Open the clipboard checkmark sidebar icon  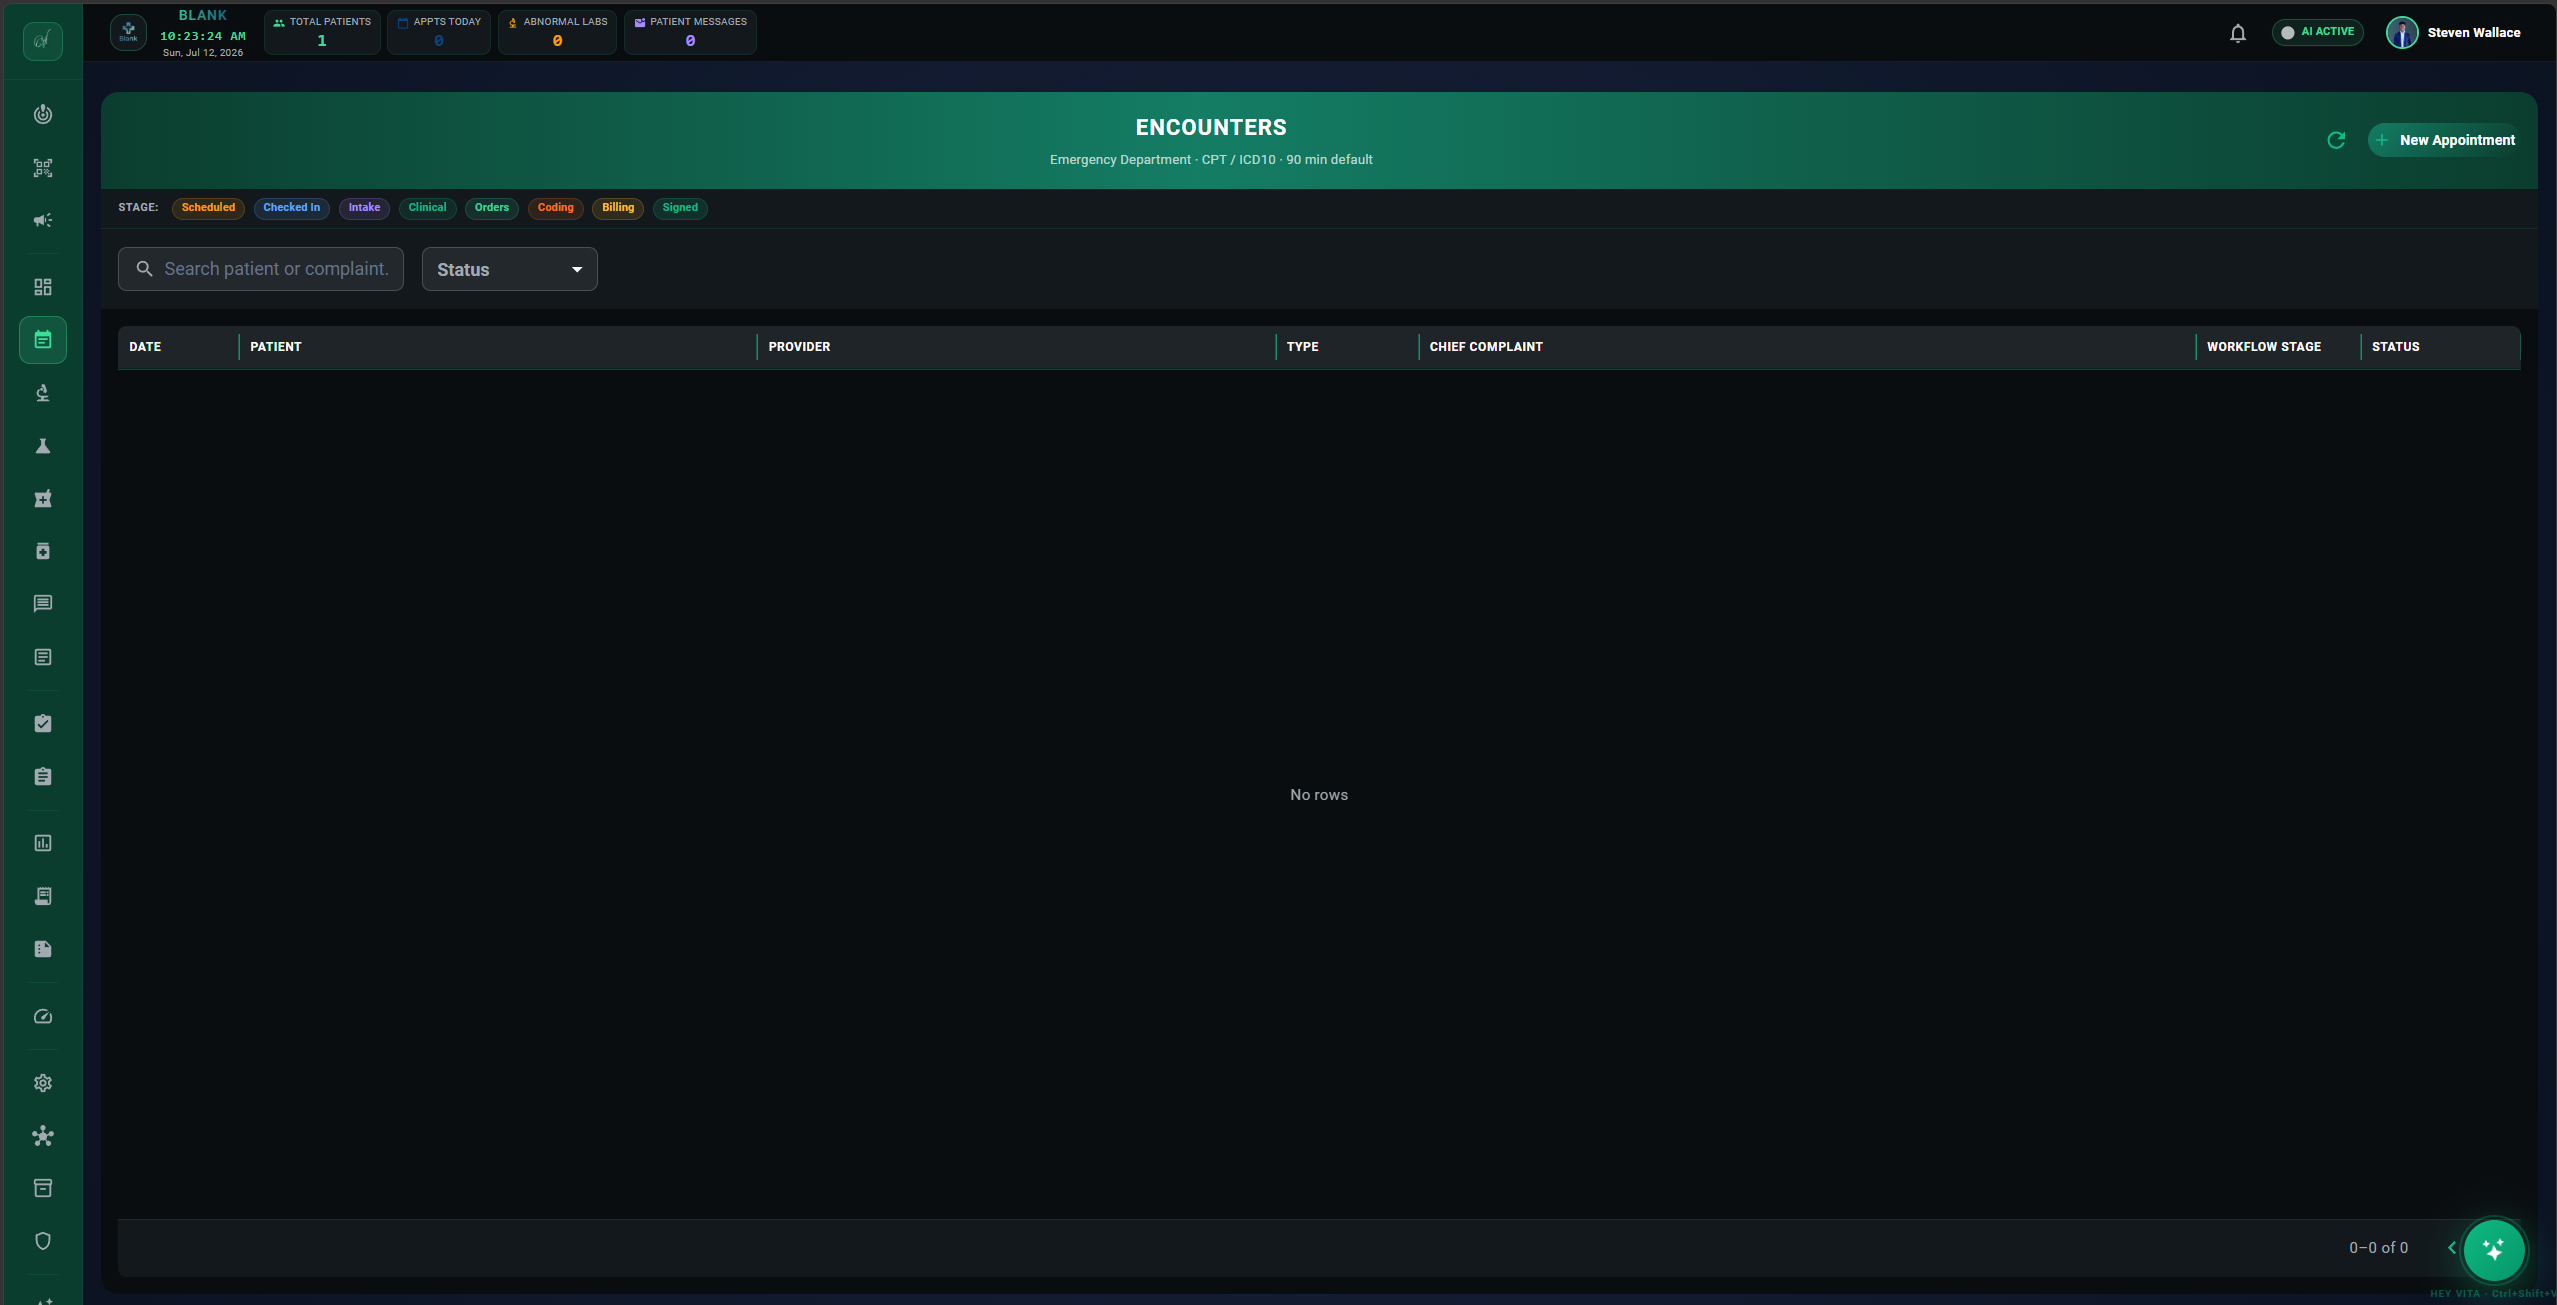tap(42, 723)
